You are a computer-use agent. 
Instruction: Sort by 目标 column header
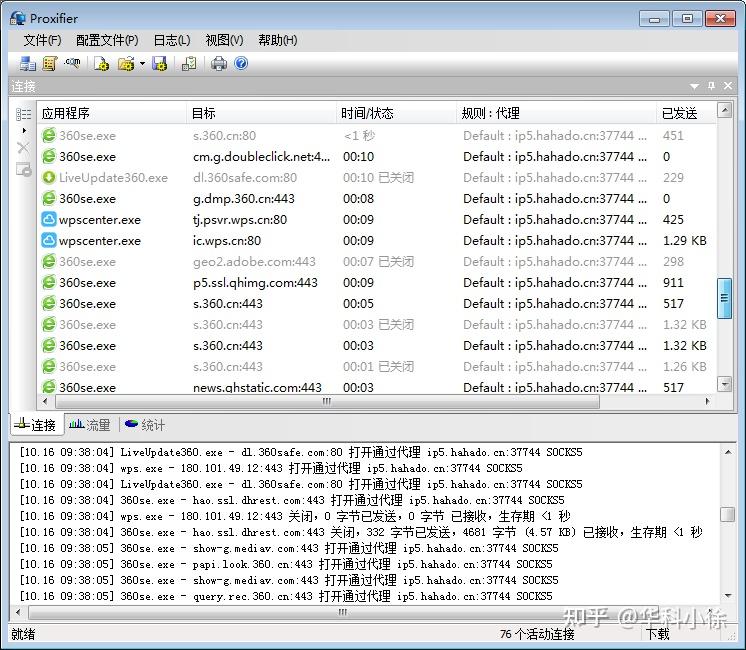click(261, 113)
